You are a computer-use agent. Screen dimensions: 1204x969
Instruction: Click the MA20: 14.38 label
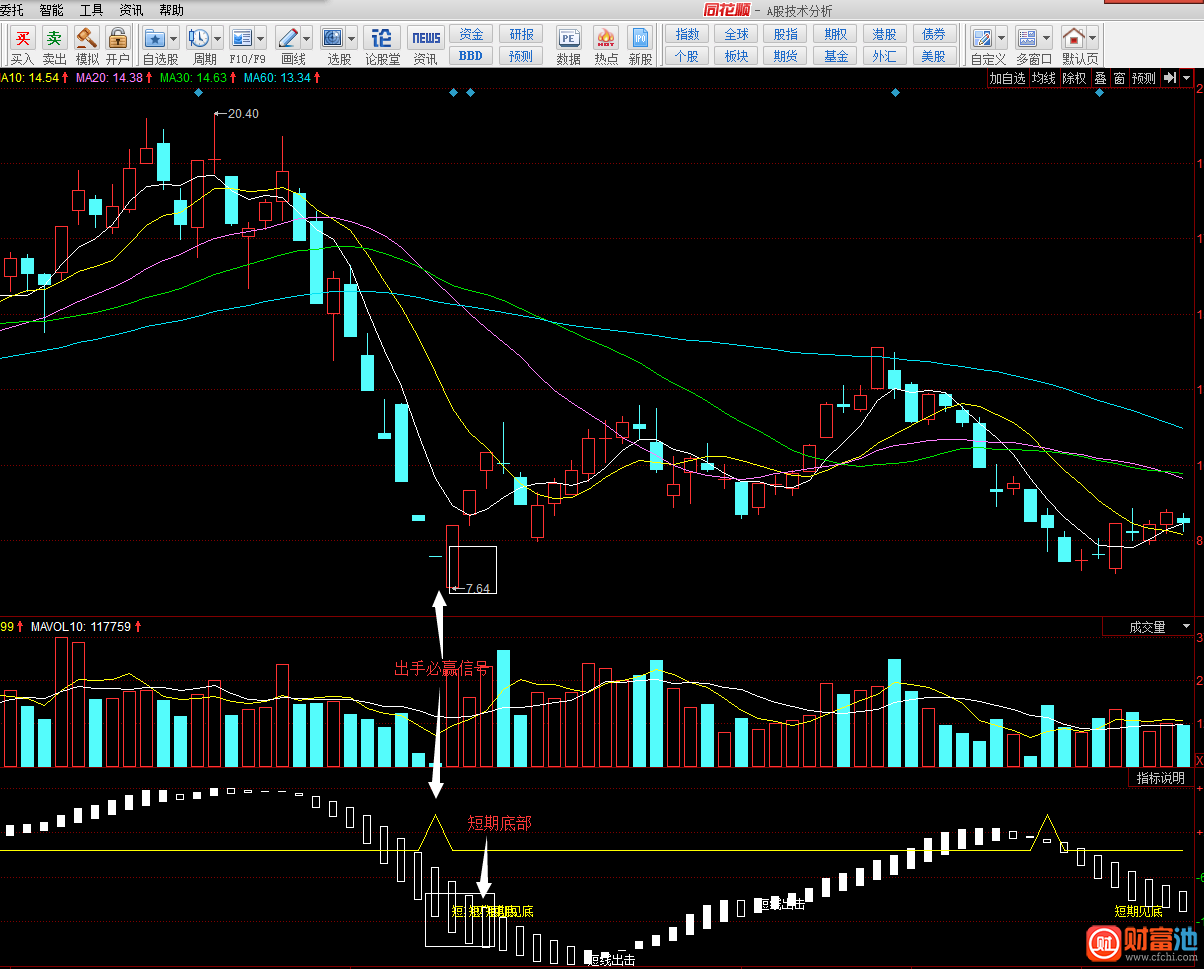tap(112, 77)
